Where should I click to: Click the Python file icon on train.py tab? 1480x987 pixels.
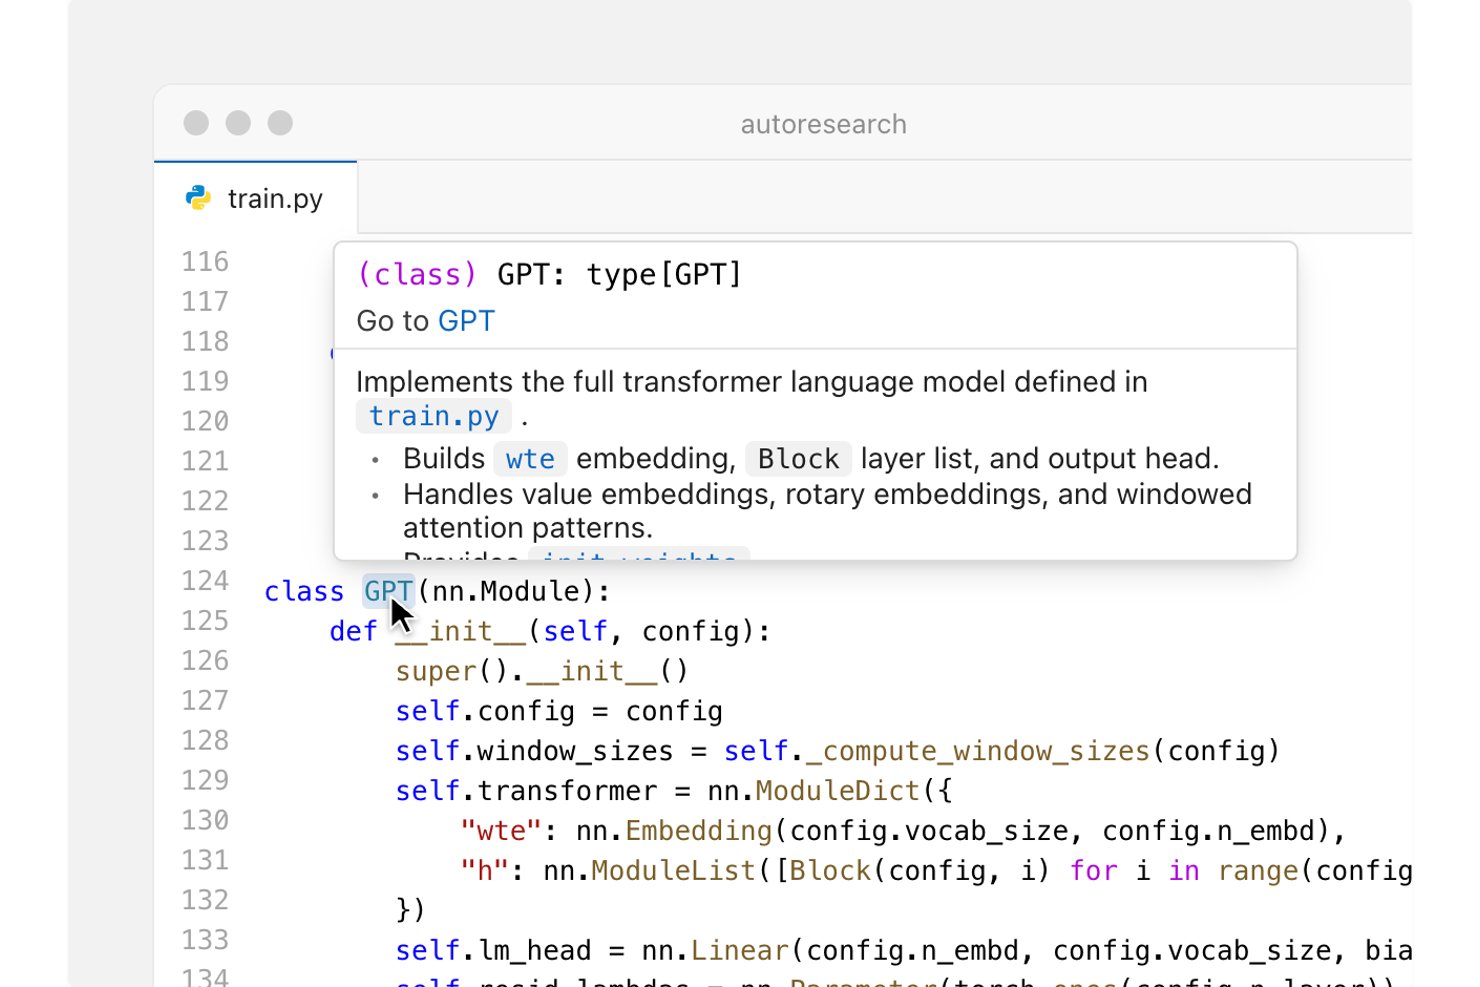click(x=198, y=198)
